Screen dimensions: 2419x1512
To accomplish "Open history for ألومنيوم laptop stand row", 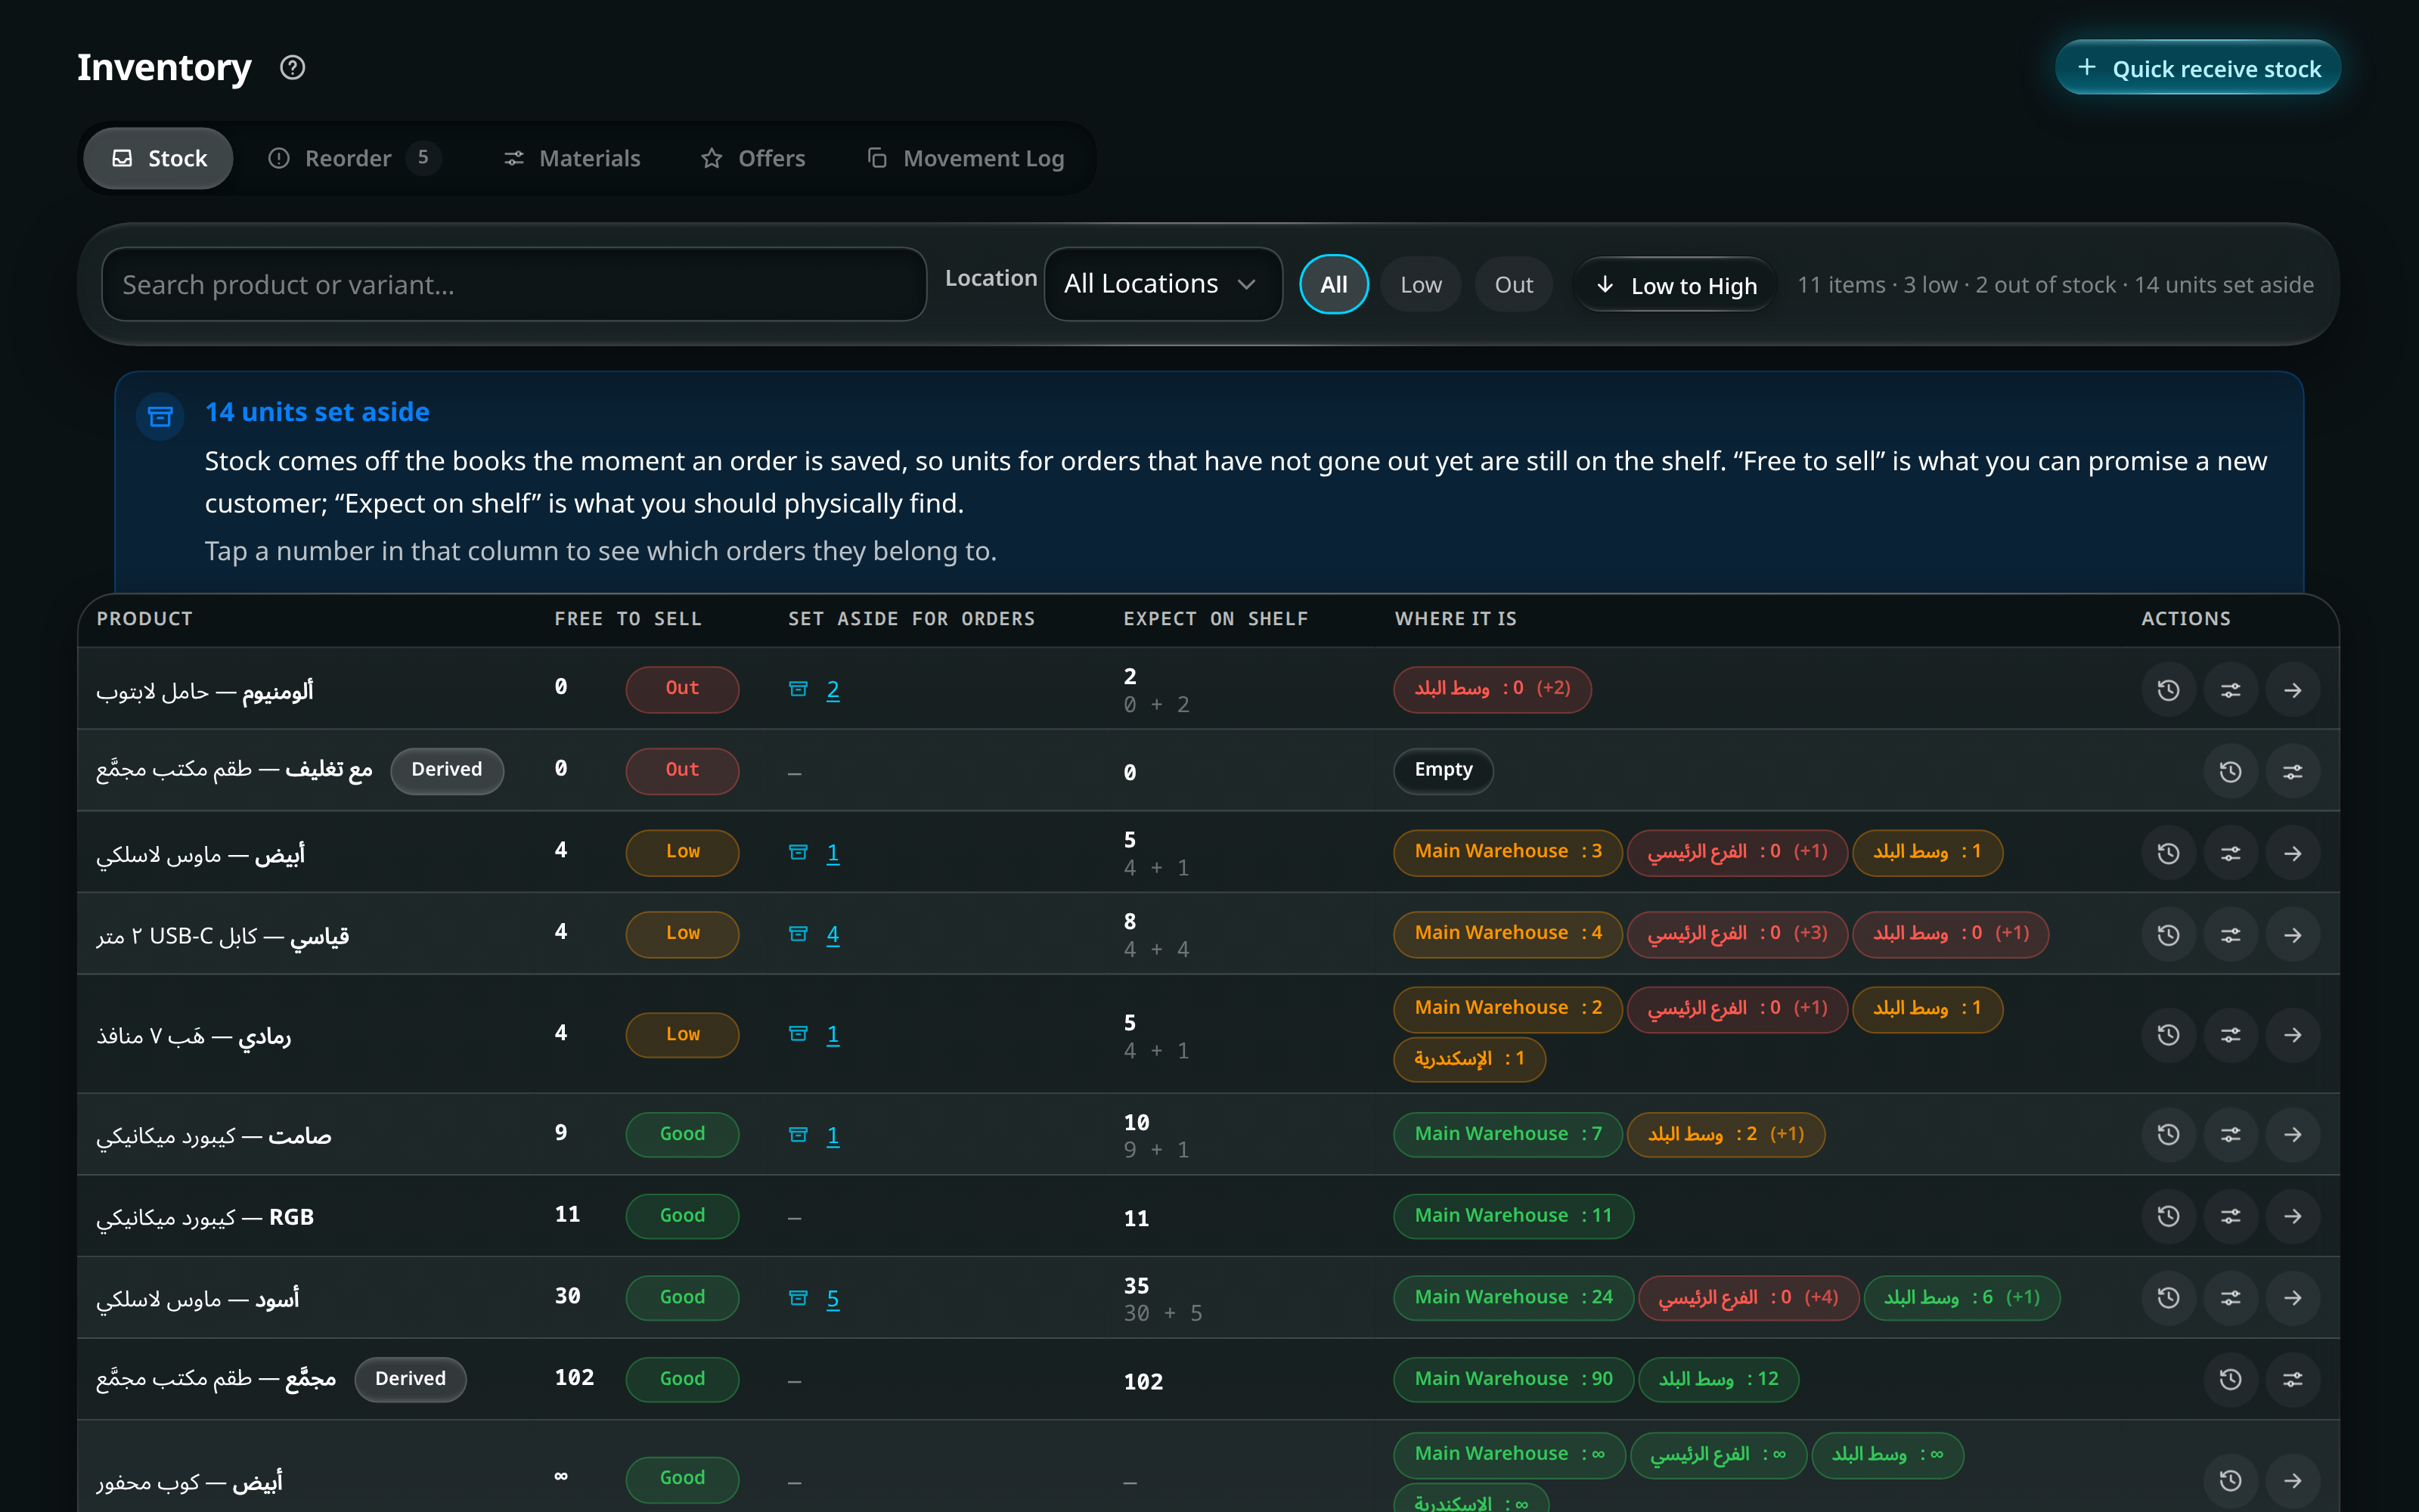I will (2168, 690).
